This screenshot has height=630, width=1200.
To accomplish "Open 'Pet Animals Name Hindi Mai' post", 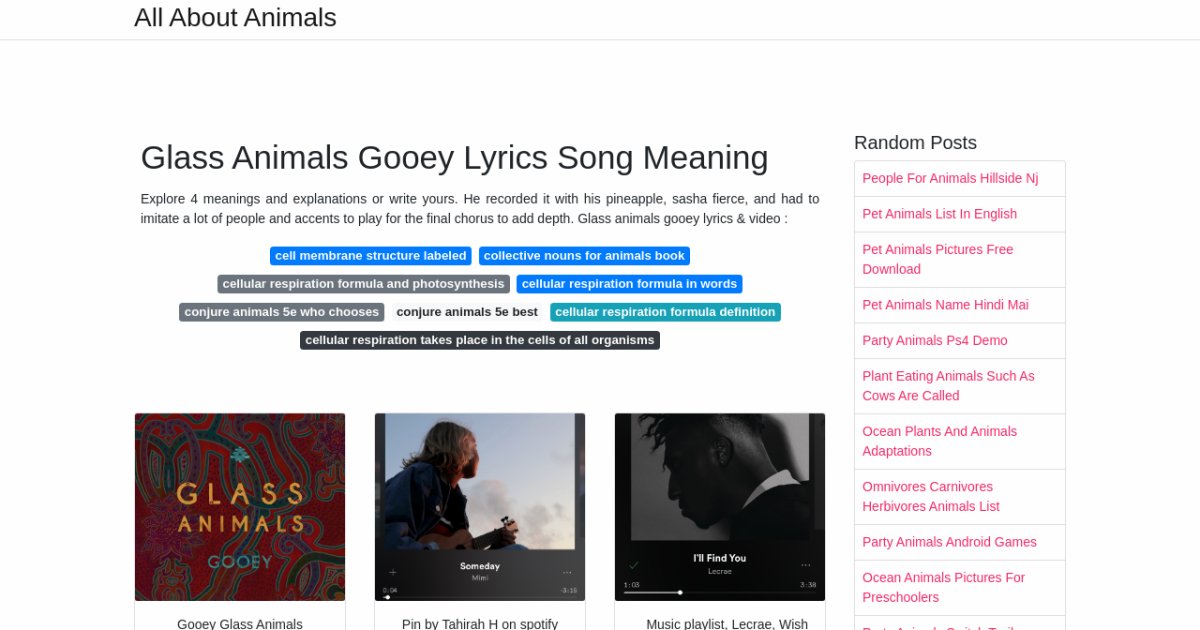I will pos(945,305).
